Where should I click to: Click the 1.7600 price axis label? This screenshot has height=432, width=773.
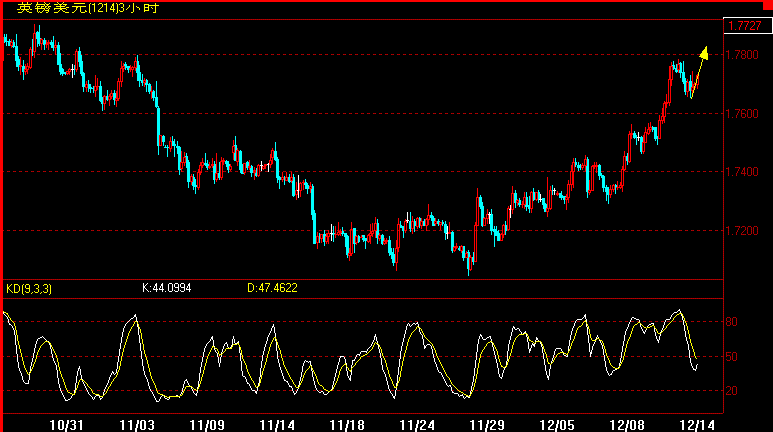(743, 114)
